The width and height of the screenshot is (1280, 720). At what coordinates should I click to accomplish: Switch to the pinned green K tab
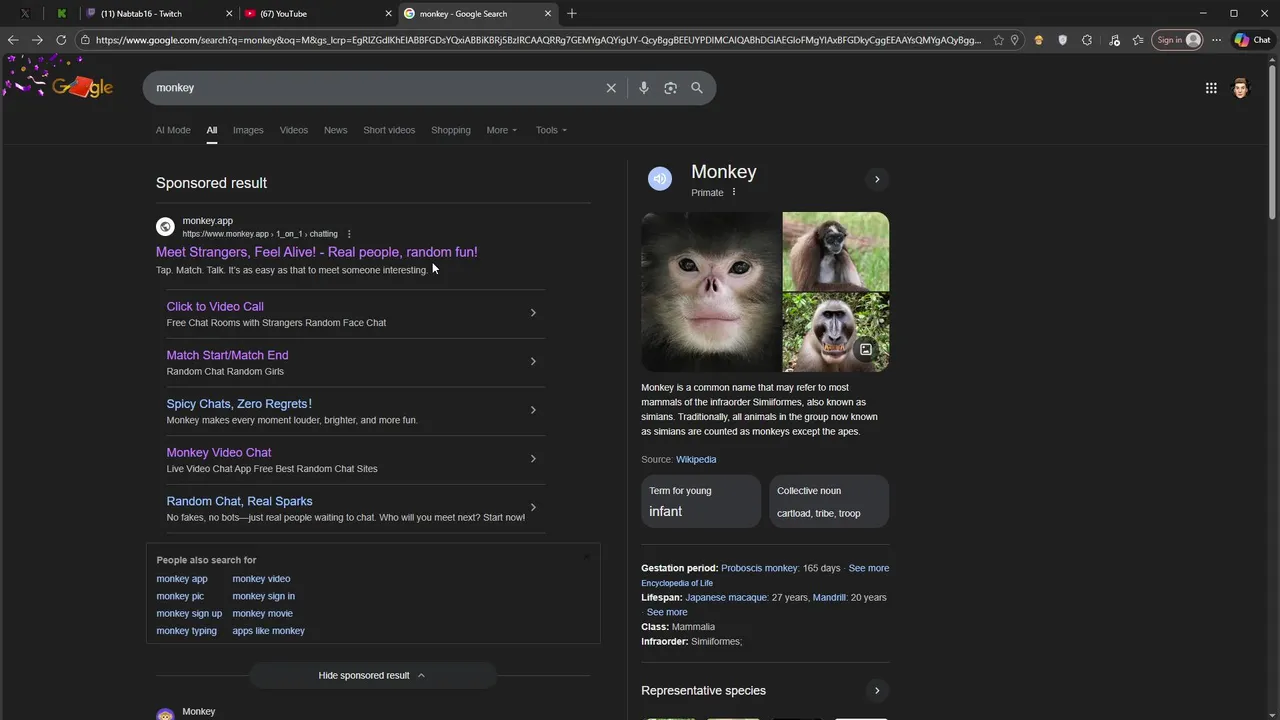coord(61,13)
